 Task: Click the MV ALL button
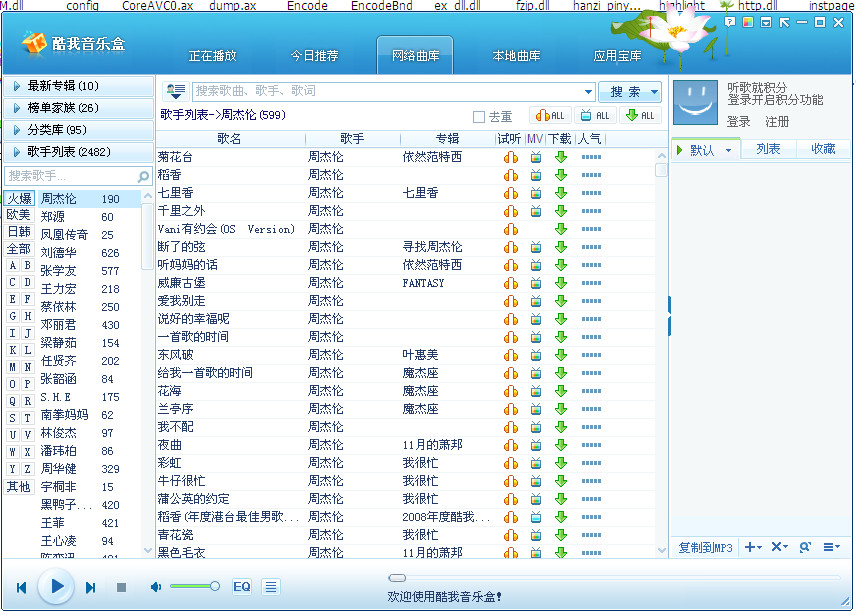[x=595, y=116]
